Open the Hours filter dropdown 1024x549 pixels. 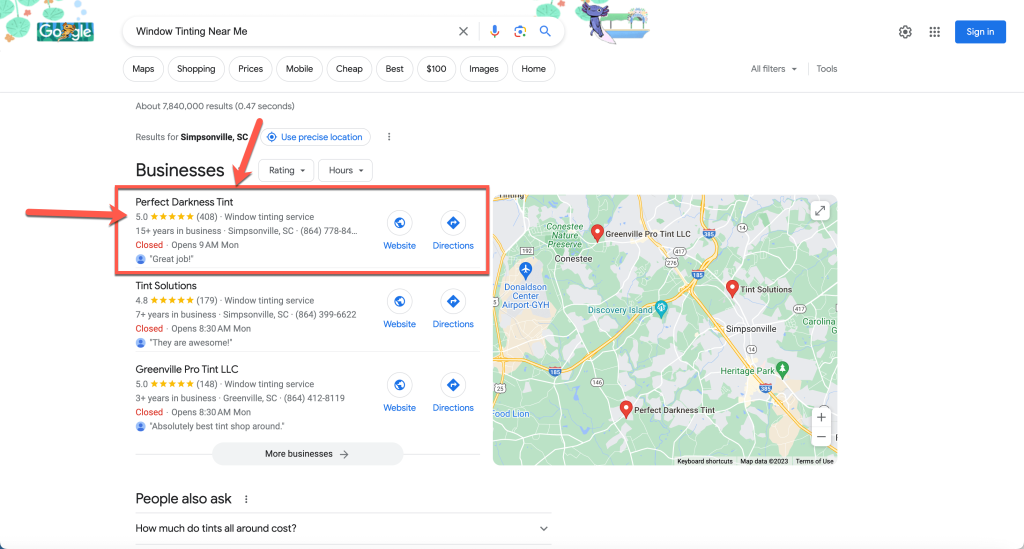pyautogui.click(x=345, y=170)
